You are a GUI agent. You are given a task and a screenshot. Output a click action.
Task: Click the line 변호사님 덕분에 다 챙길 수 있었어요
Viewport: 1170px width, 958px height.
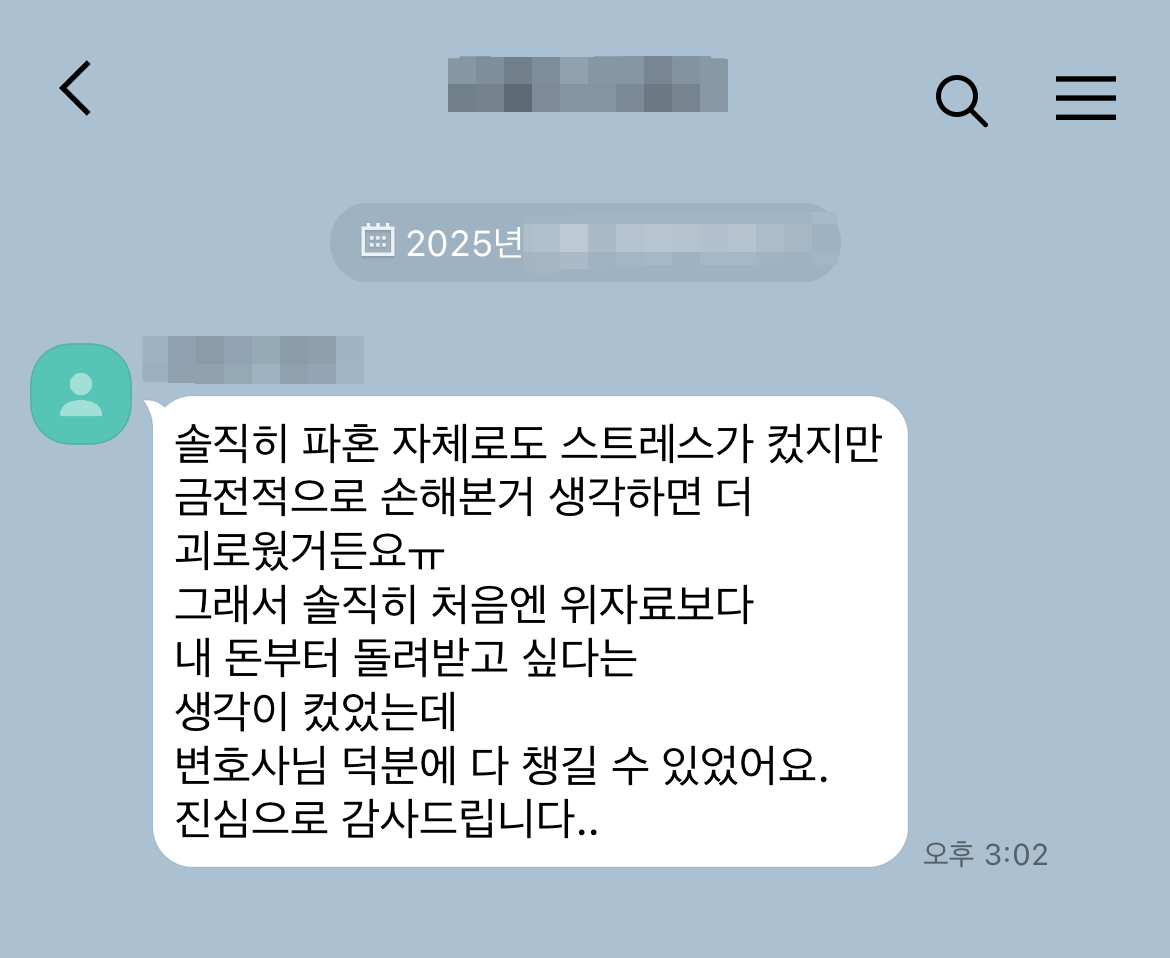click(501, 766)
